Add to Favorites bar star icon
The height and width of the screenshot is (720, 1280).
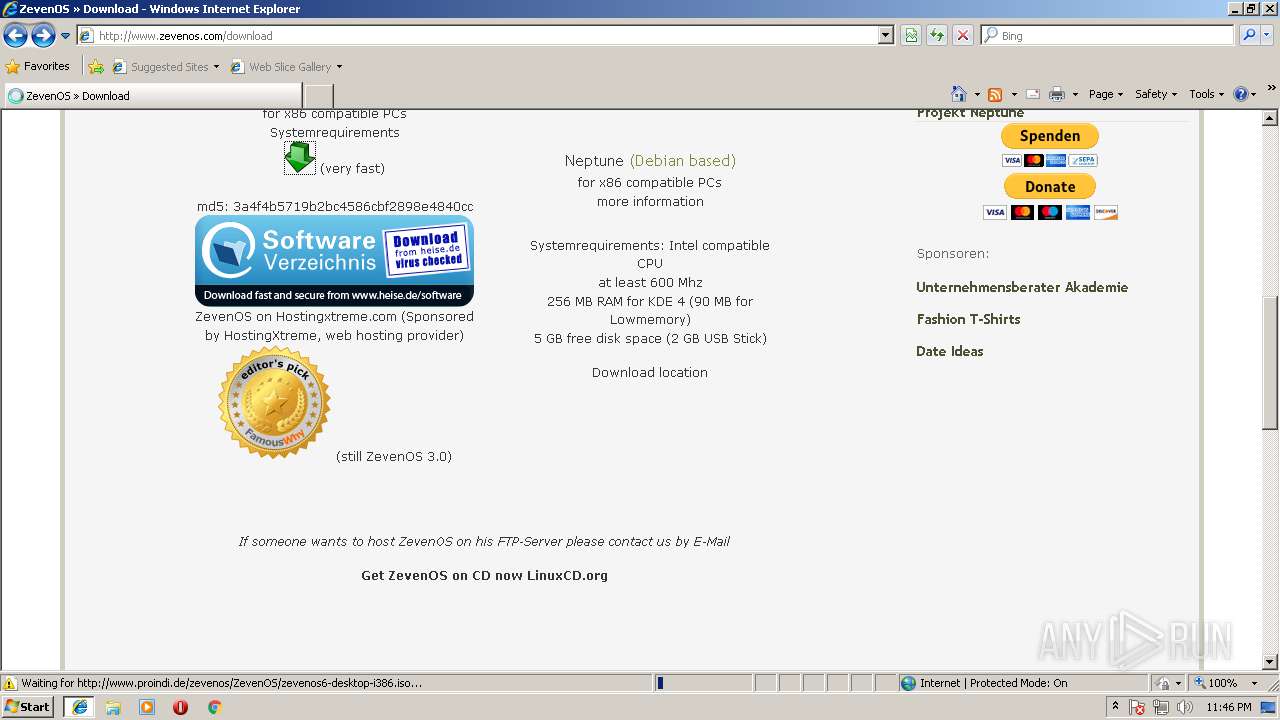[96, 67]
